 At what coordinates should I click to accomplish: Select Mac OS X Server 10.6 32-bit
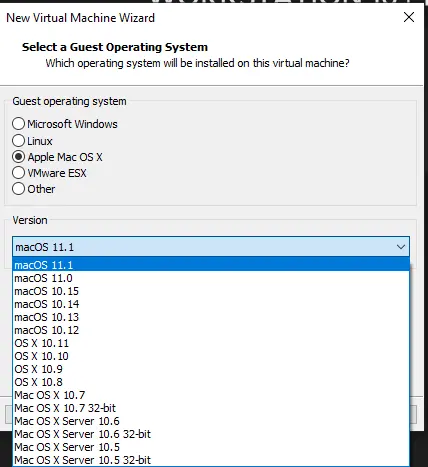click(211, 434)
